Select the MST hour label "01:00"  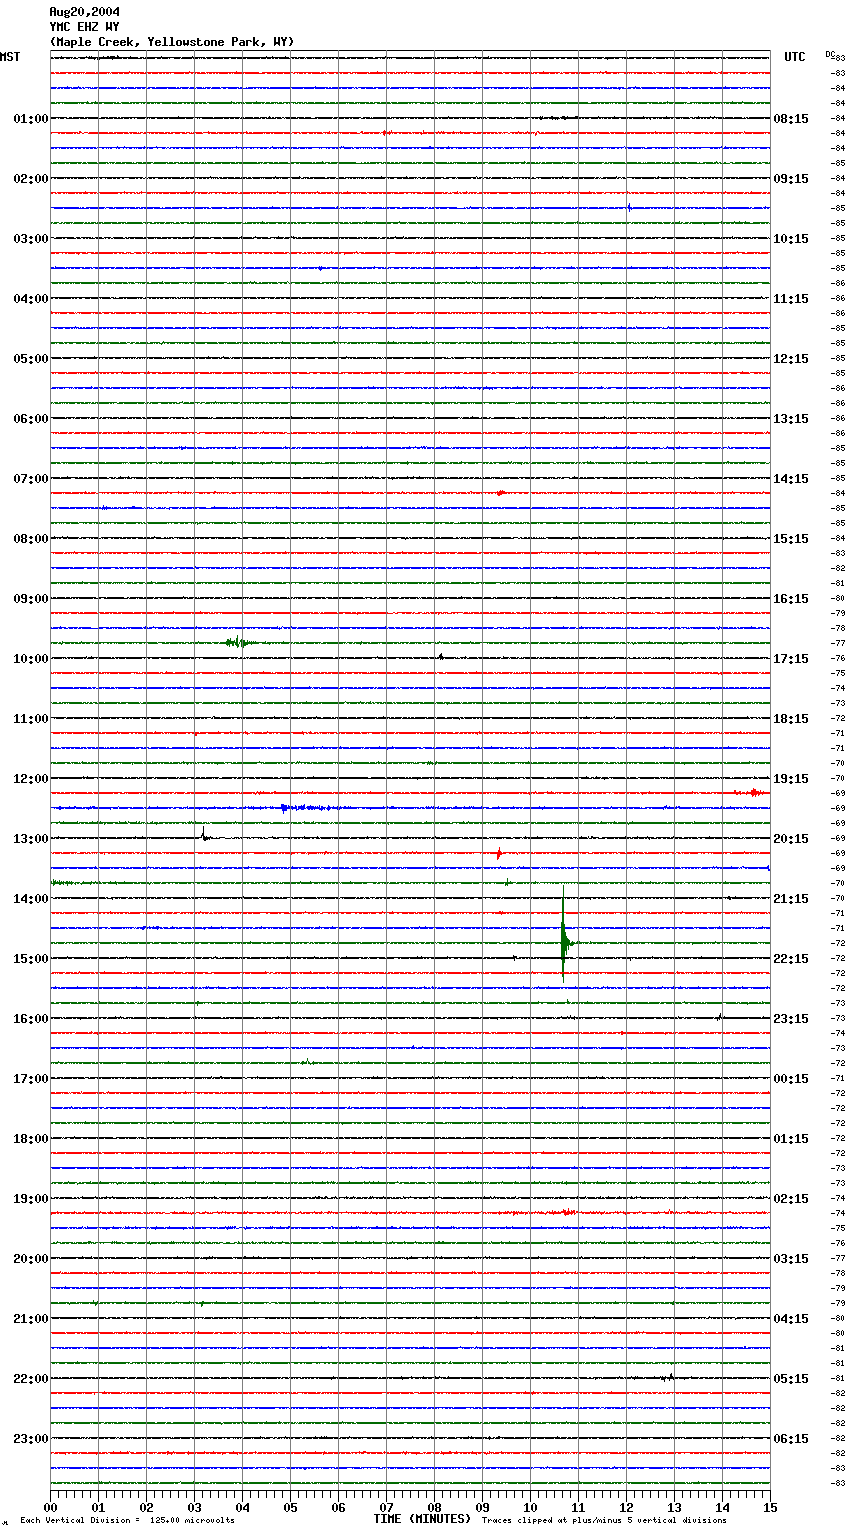coord(30,119)
